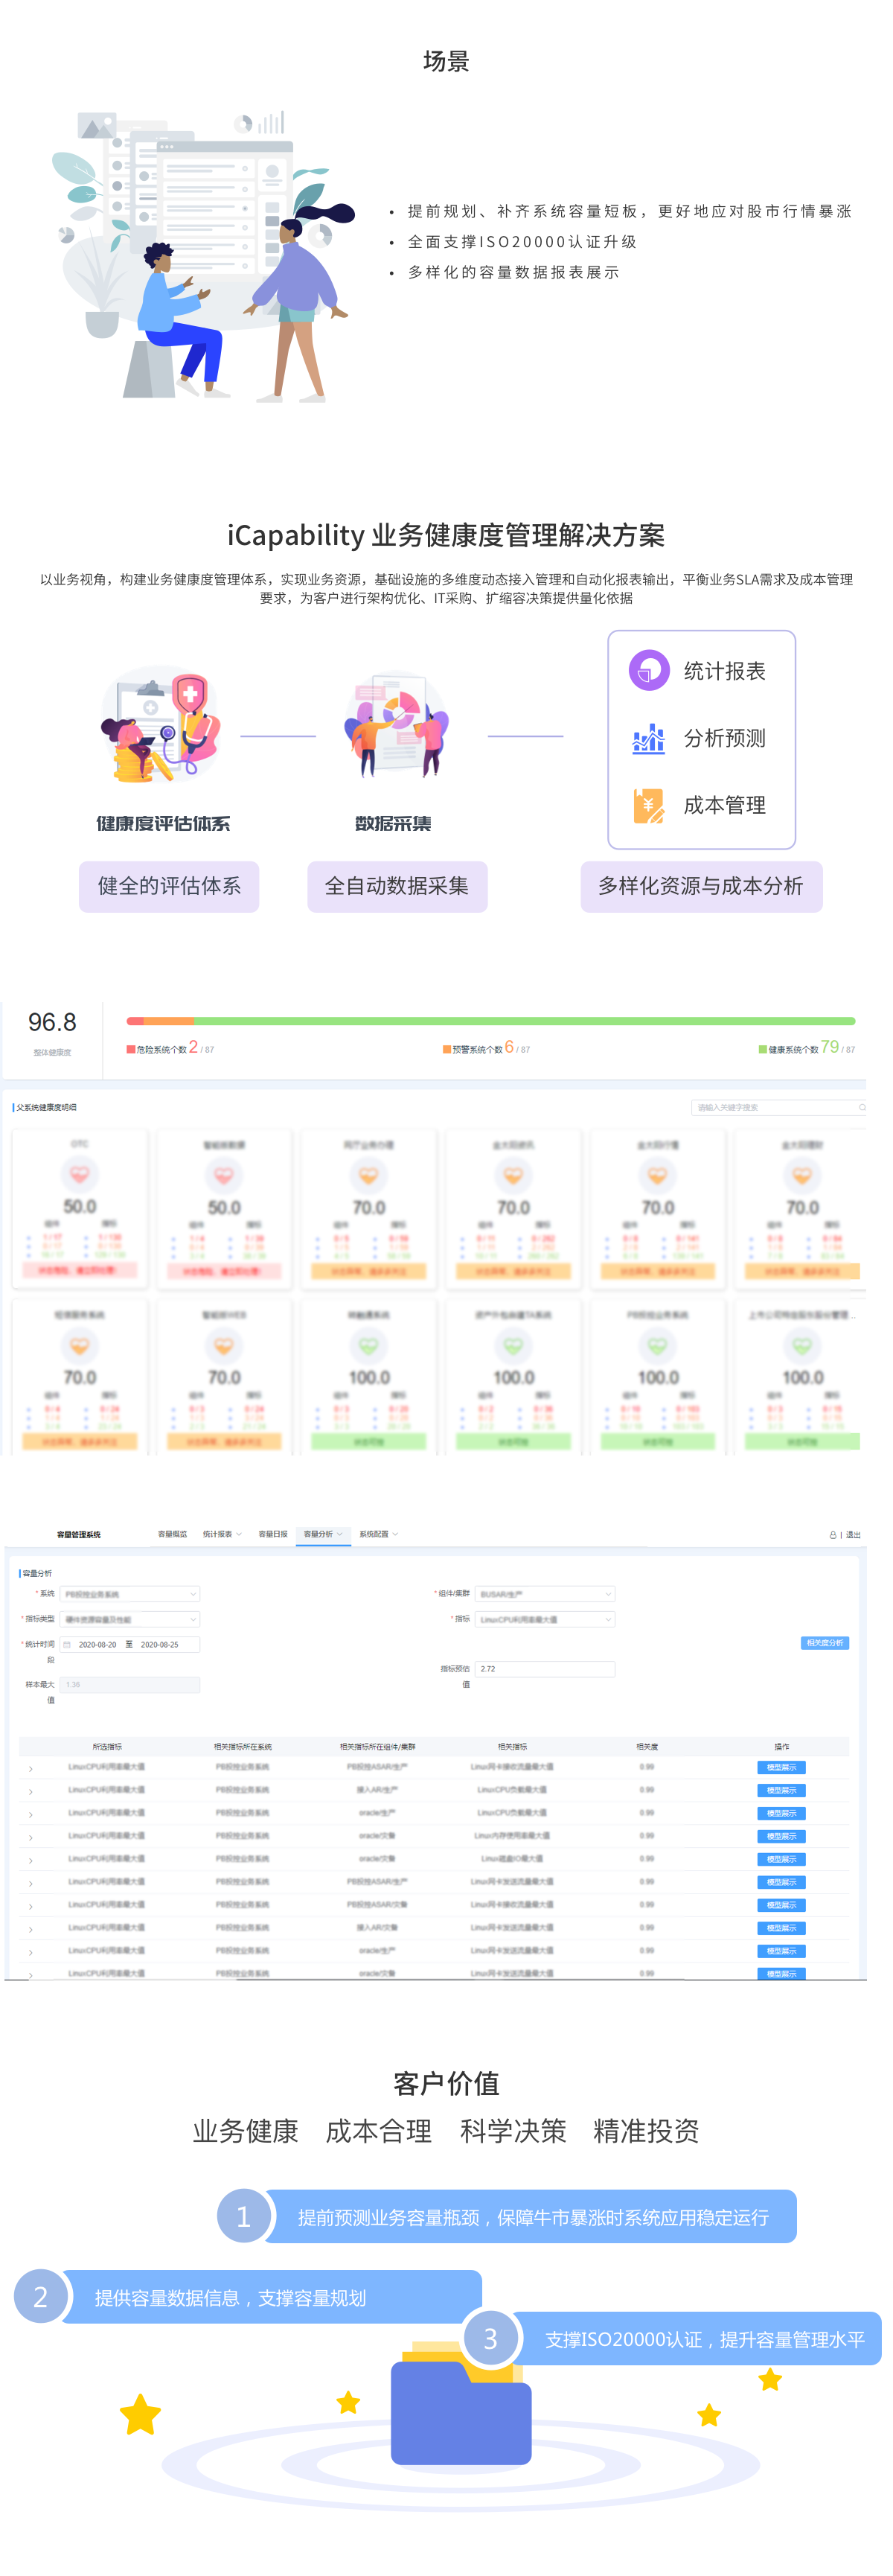The height and width of the screenshot is (2576, 893).
Task: Click the heart icon on the 金太阳资讯 card
Action: click(x=513, y=1175)
